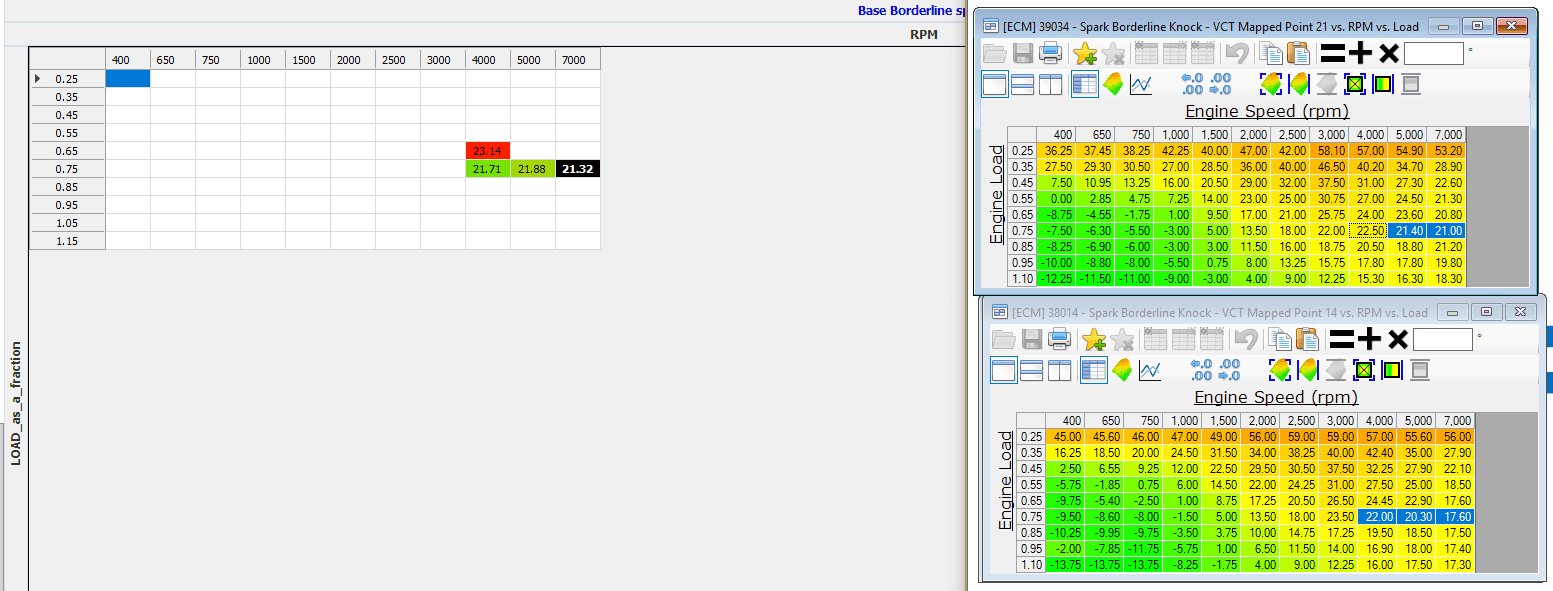
Task: Click the crossed green box icon in 39034 window
Action: click(1355, 85)
